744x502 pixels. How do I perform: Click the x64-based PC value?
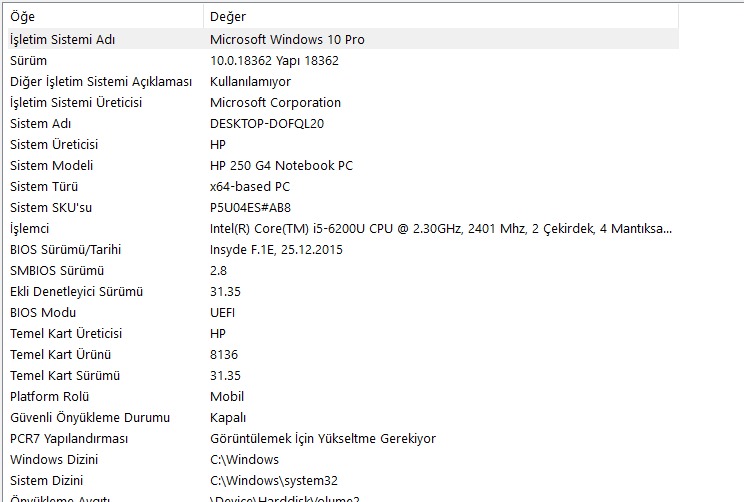[x=250, y=186]
